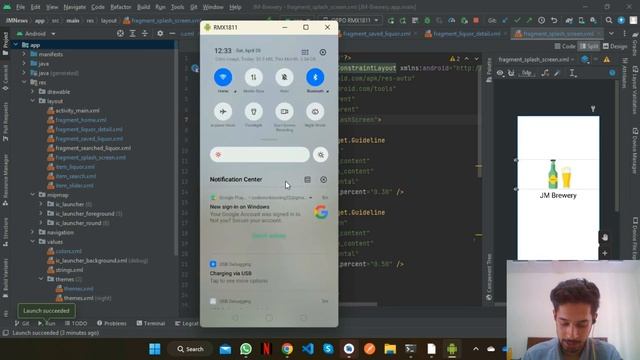The height and width of the screenshot is (360, 640).
Task: Open the Problems tool window
Action: coord(112,323)
